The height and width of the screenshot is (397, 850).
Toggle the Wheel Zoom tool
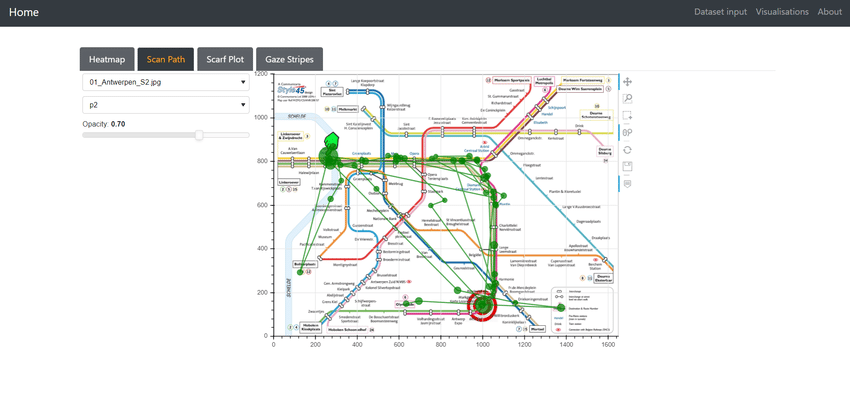627,132
